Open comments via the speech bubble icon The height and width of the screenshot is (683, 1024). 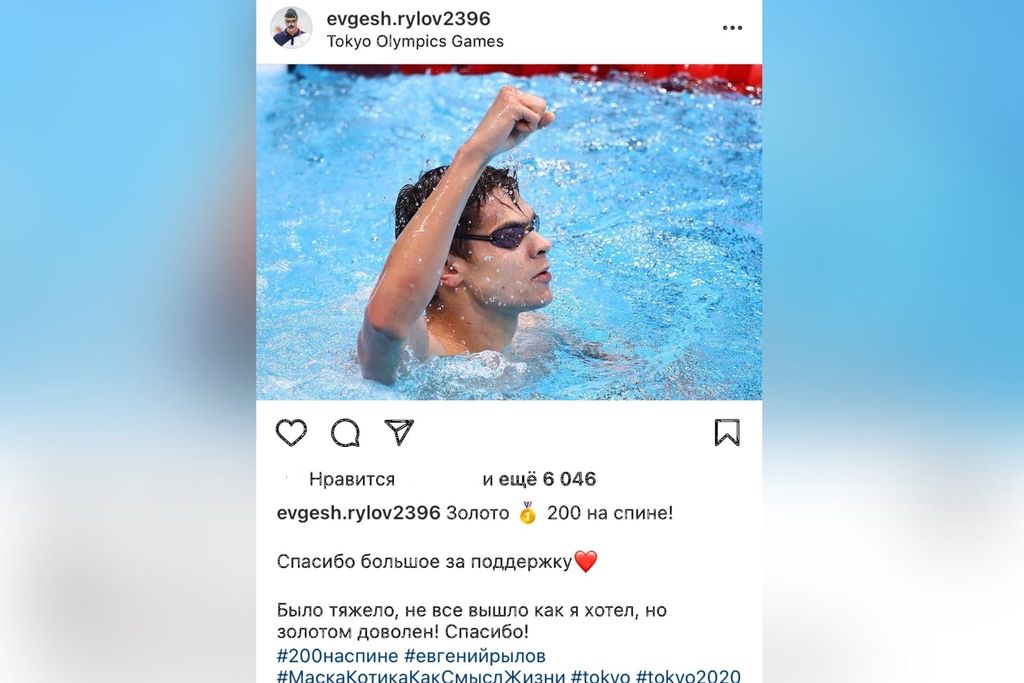345,432
